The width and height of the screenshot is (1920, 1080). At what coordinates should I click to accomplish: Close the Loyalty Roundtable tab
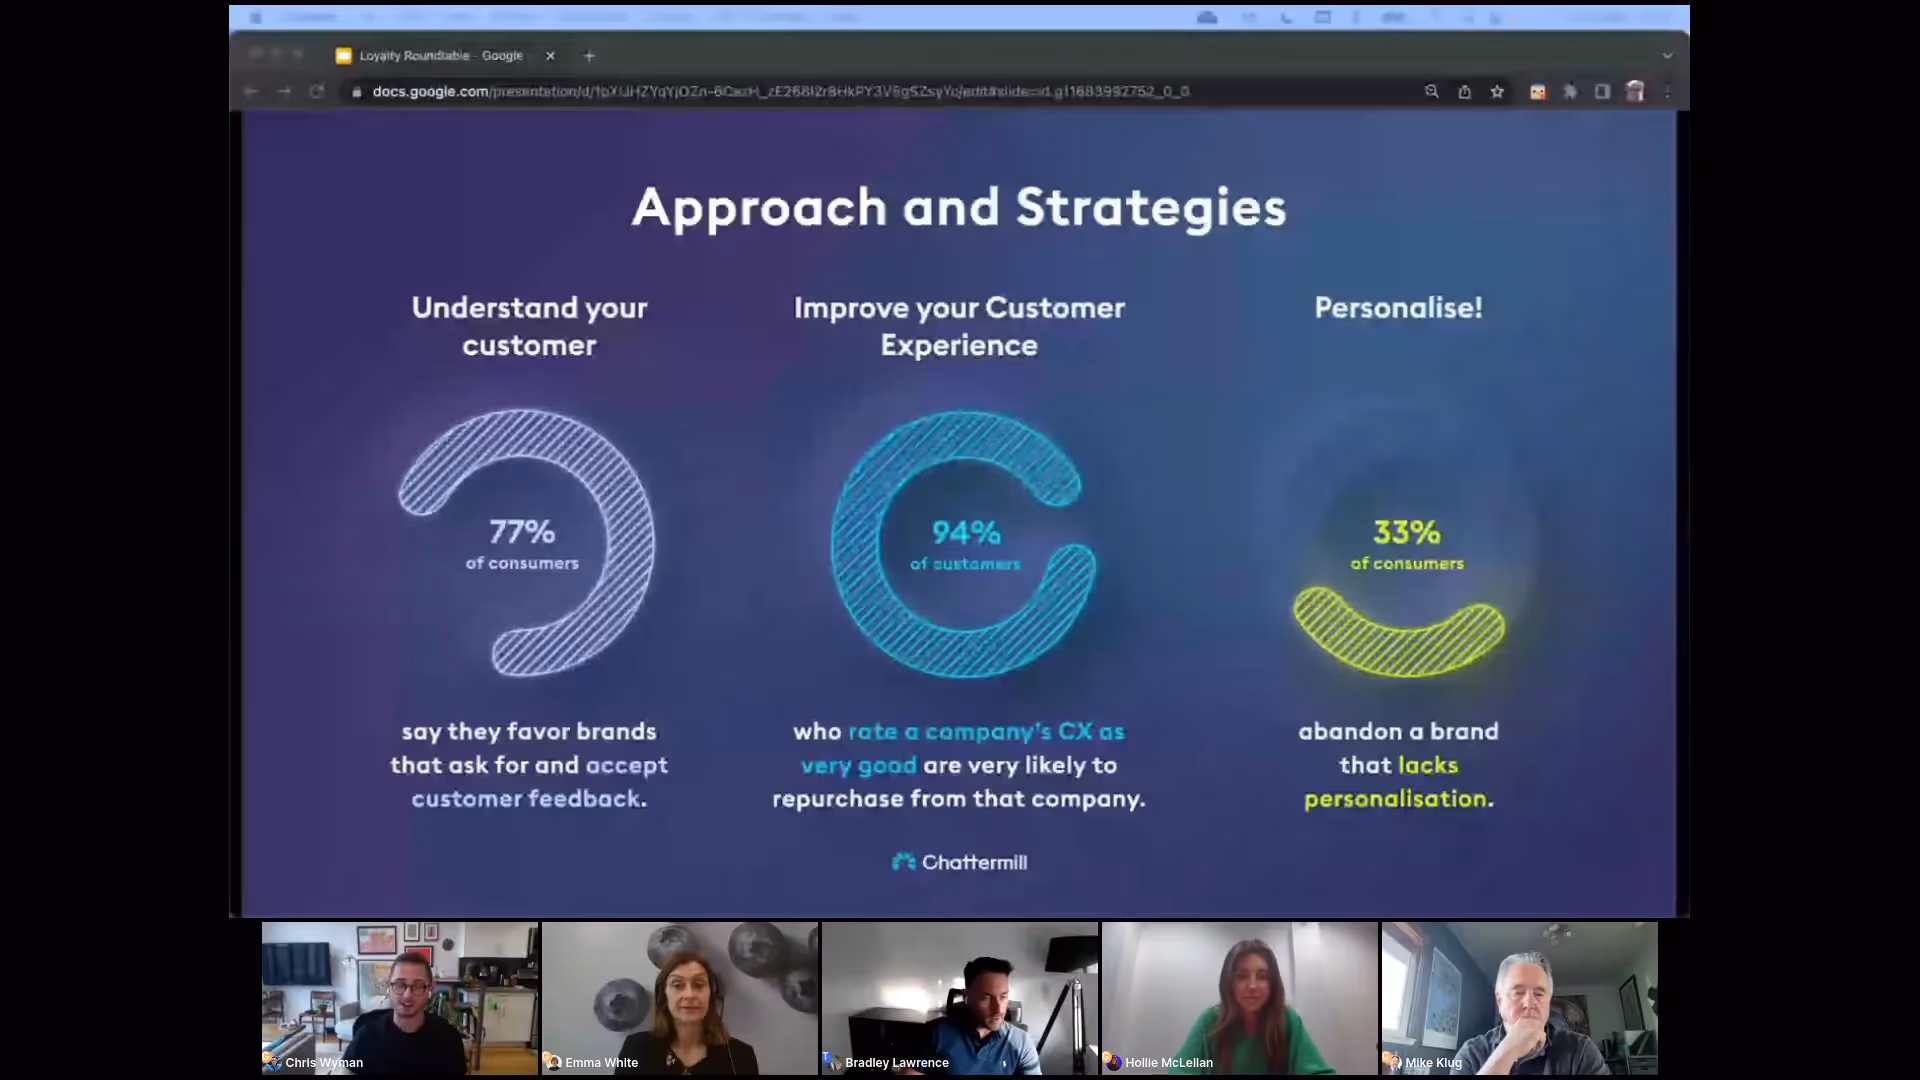(550, 56)
